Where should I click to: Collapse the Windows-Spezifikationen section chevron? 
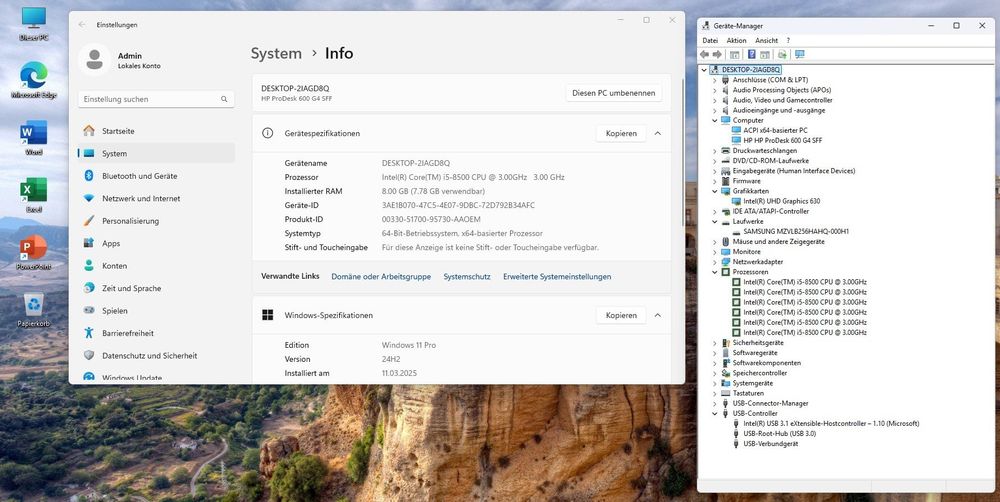pyautogui.click(x=657, y=315)
